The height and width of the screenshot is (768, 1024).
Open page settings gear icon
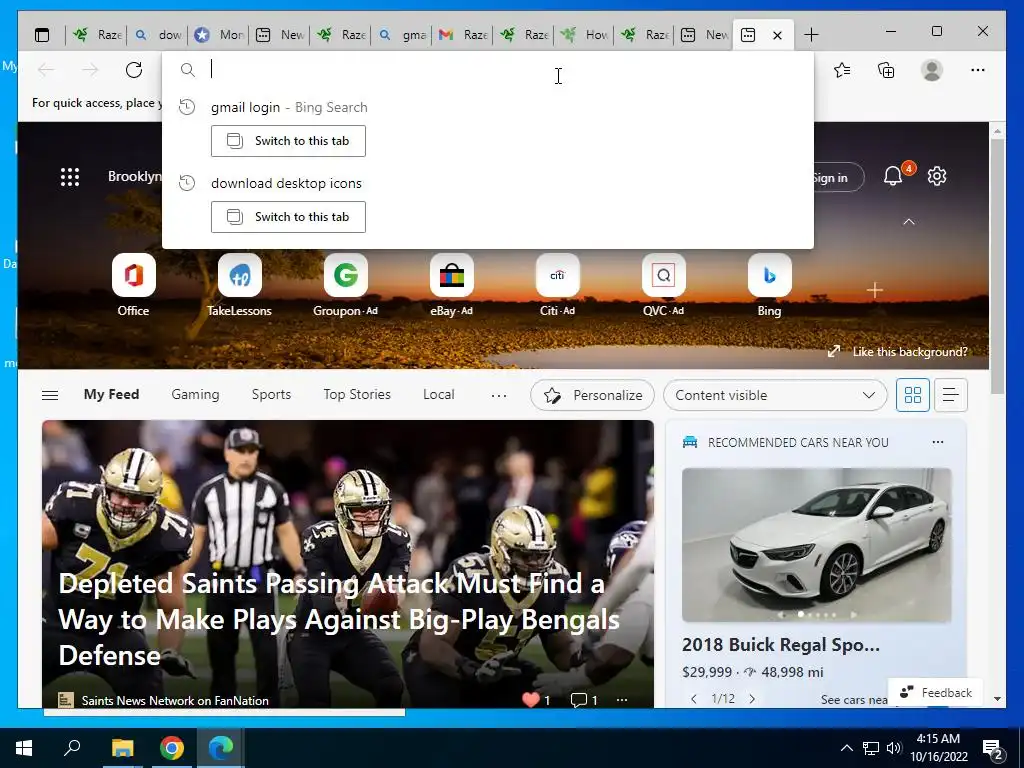(937, 176)
